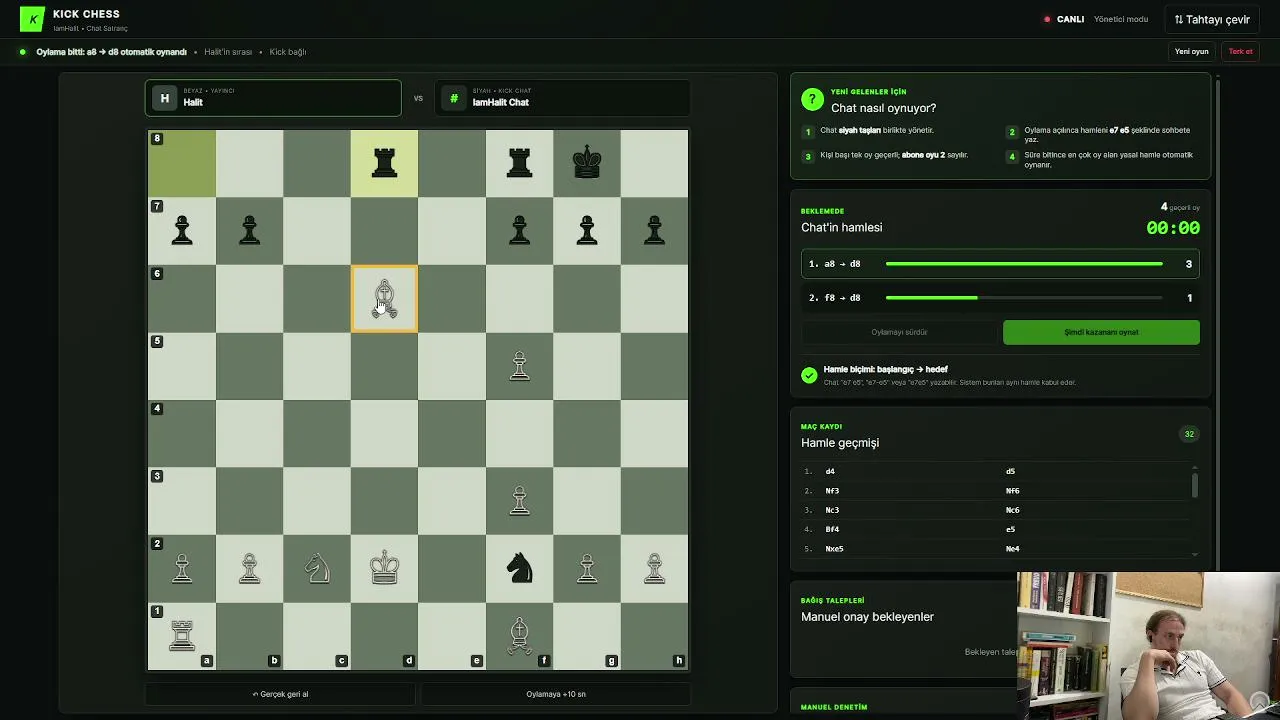Click the a8 → d8 vote progress bar
The image size is (1280, 720).
pos(1024,264)
